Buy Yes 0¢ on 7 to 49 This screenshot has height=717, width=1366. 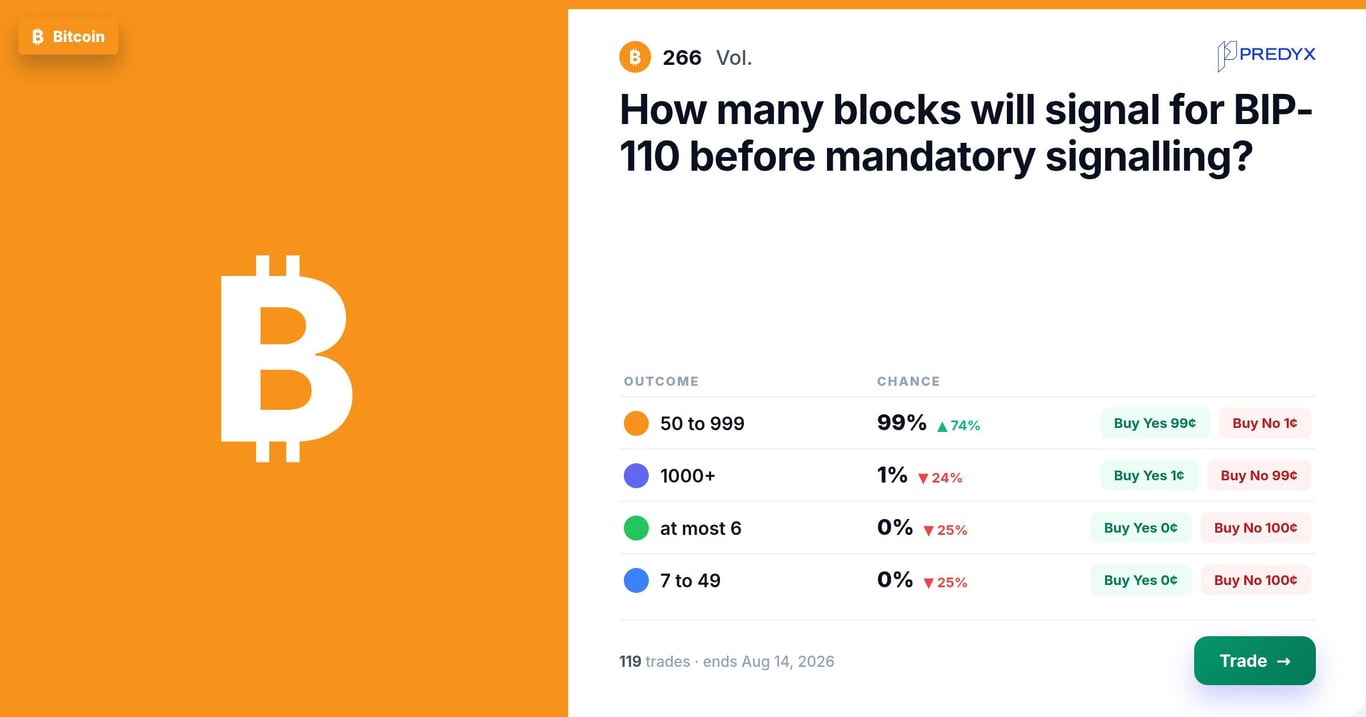point(1141,579)
